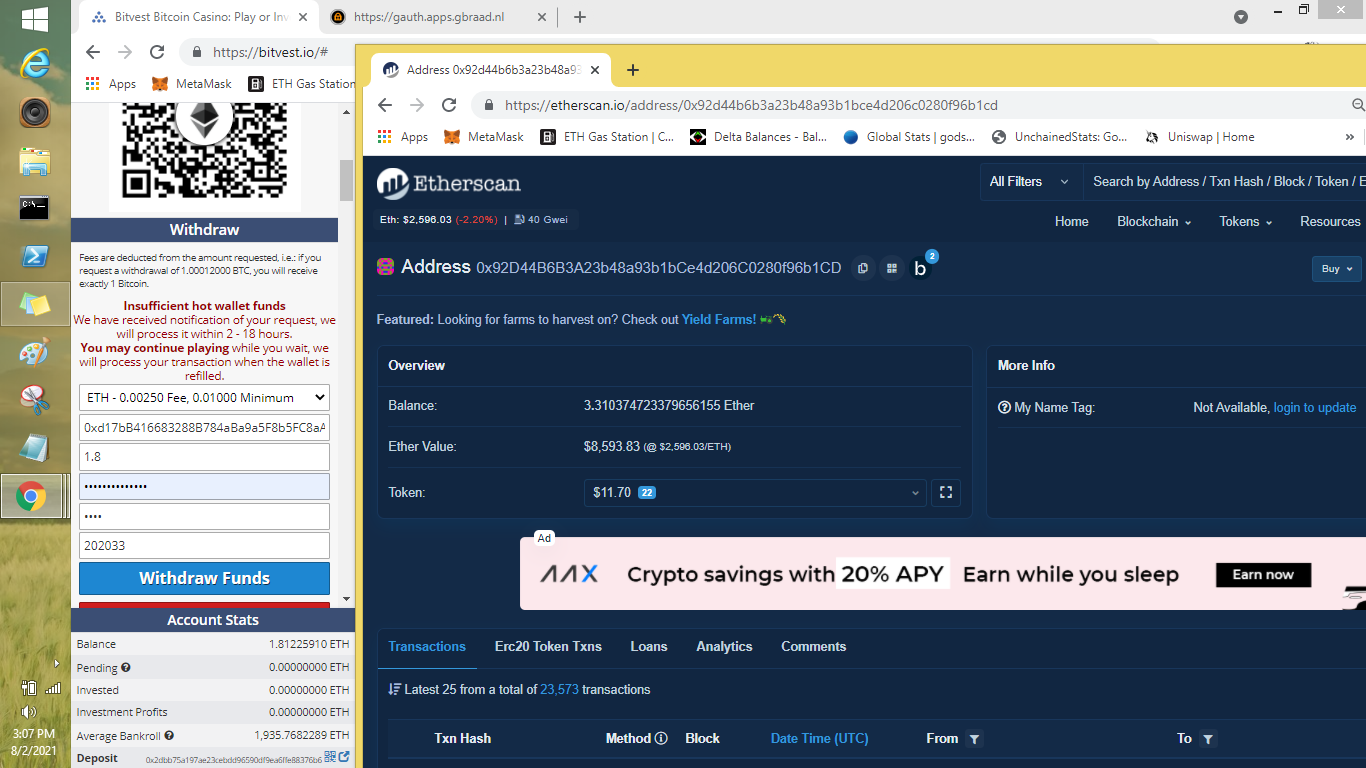Image resolution: width=1366 pixels, height=768 pixels.
Task: Open the Blockscan chat 'b' icon
Action: pos(921,268)
